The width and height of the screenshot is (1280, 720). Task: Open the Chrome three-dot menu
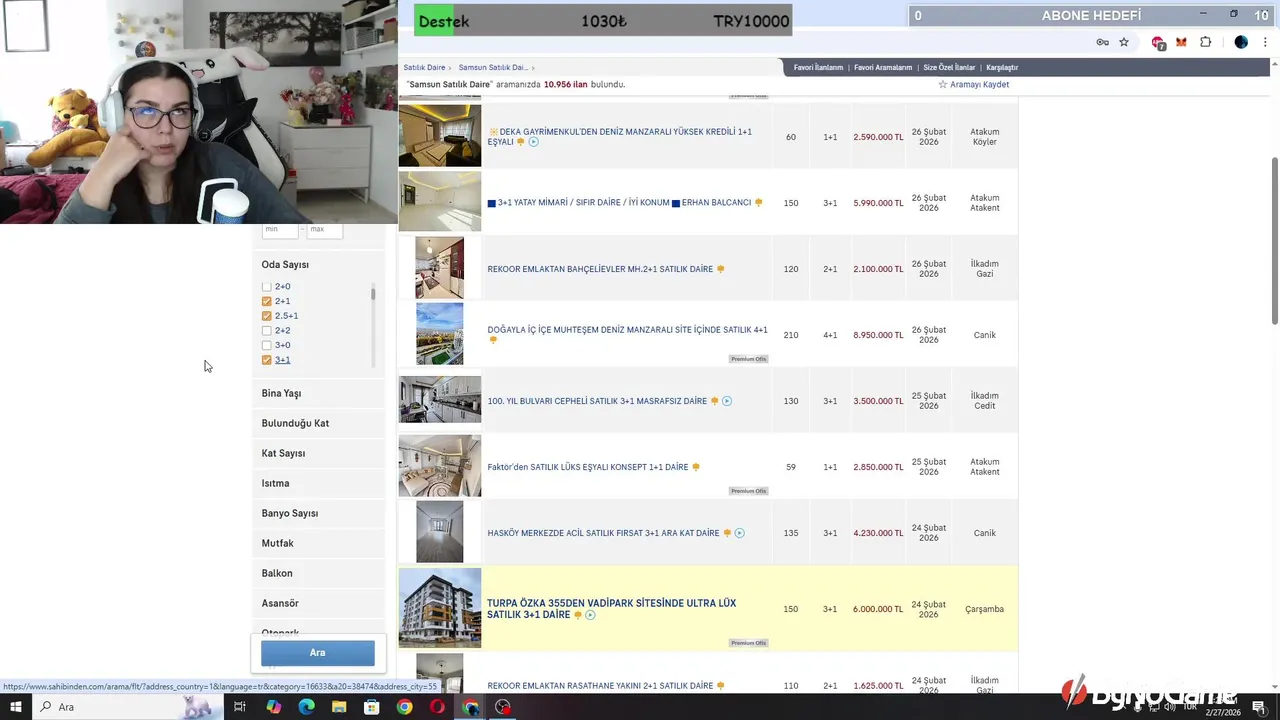click(1266, 42)
